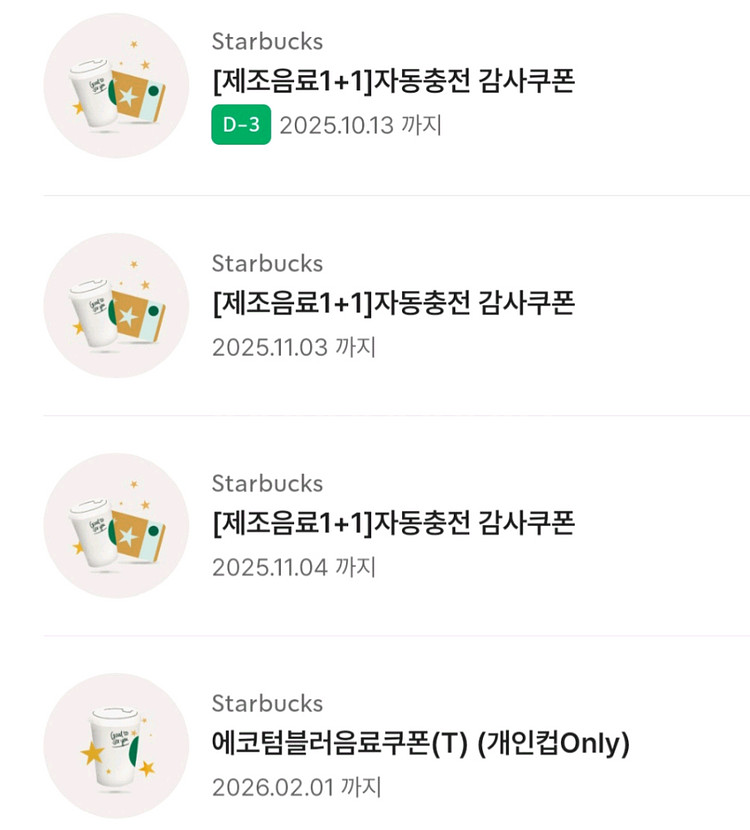Tap Starbucks label on the 2025.11.04 coupon
Screen dimensions: 750x830
click(x=267, y=483)
